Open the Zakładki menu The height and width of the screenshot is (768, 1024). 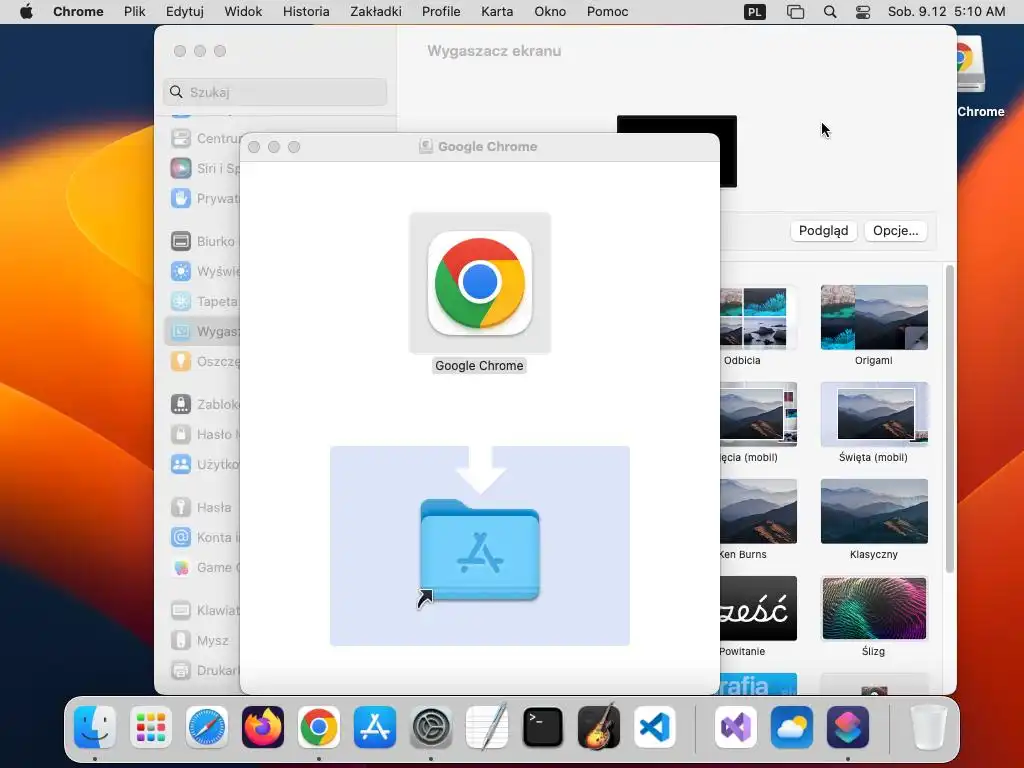pyautogui.click(x=376, y=12)
